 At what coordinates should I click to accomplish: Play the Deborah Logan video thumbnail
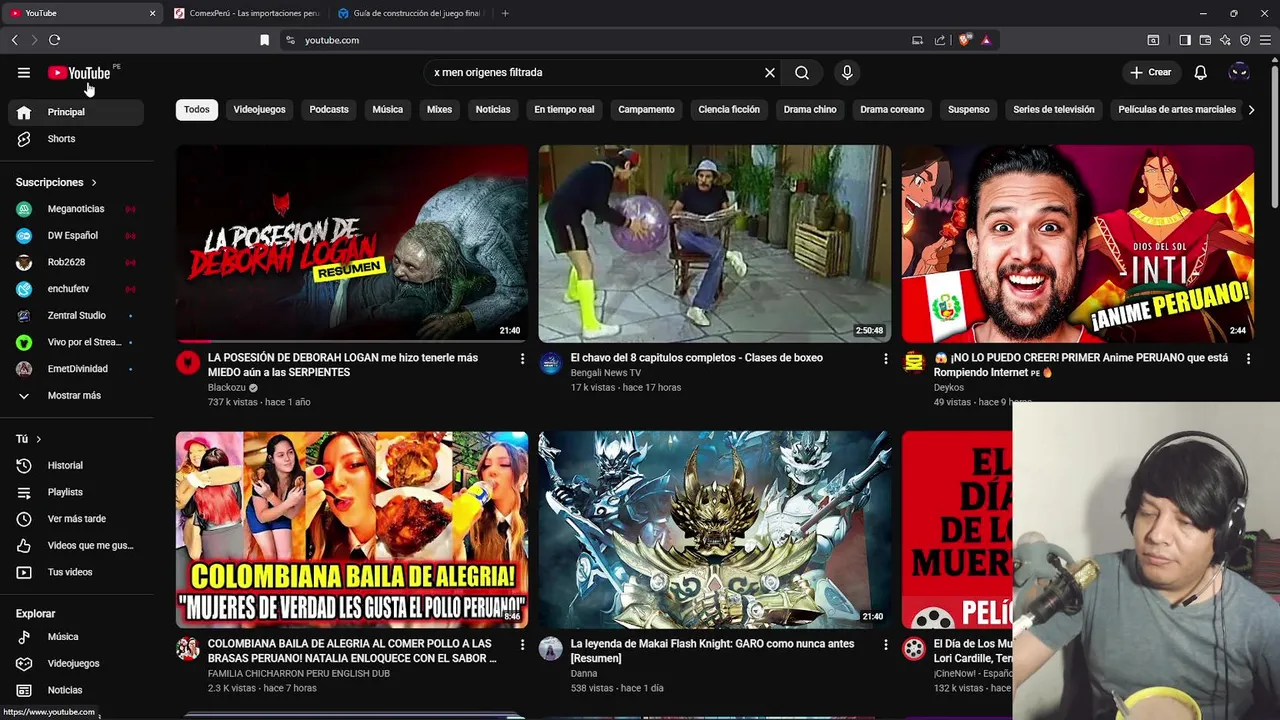pos(352,244)
